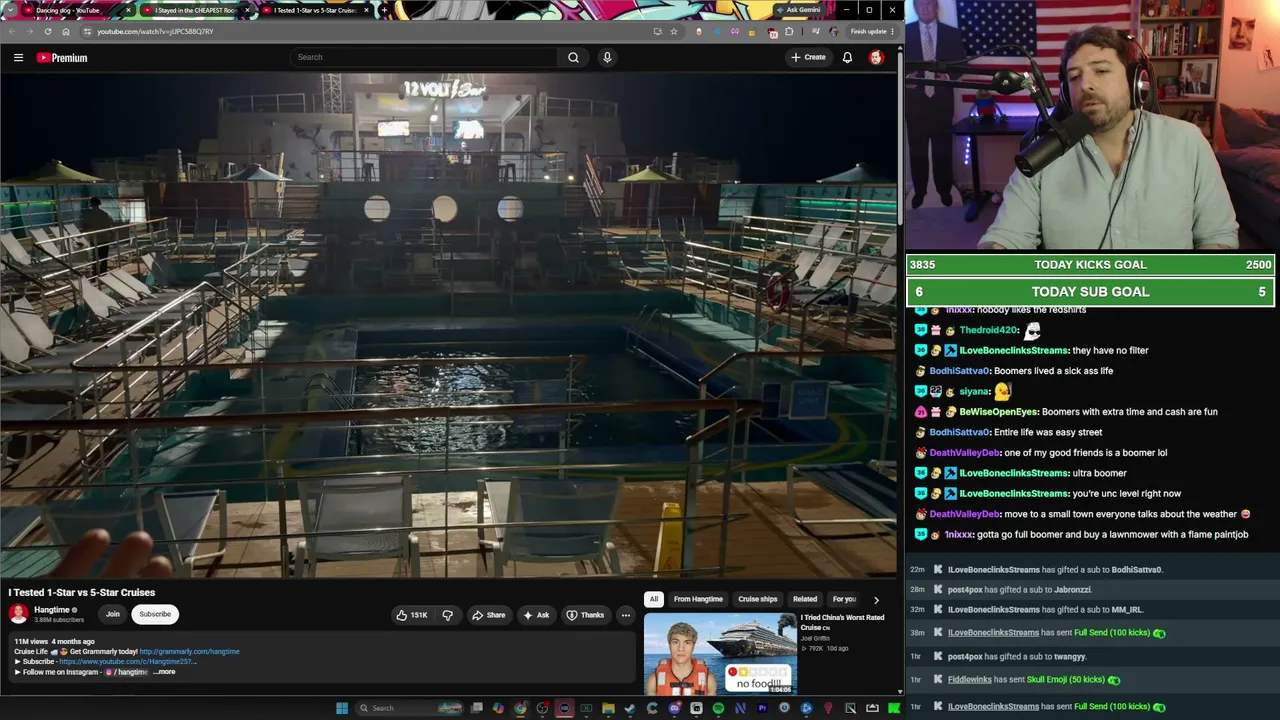Open File Explorer from the taskbar
This screenshot has width=1280, height=720.
(608, 708)
